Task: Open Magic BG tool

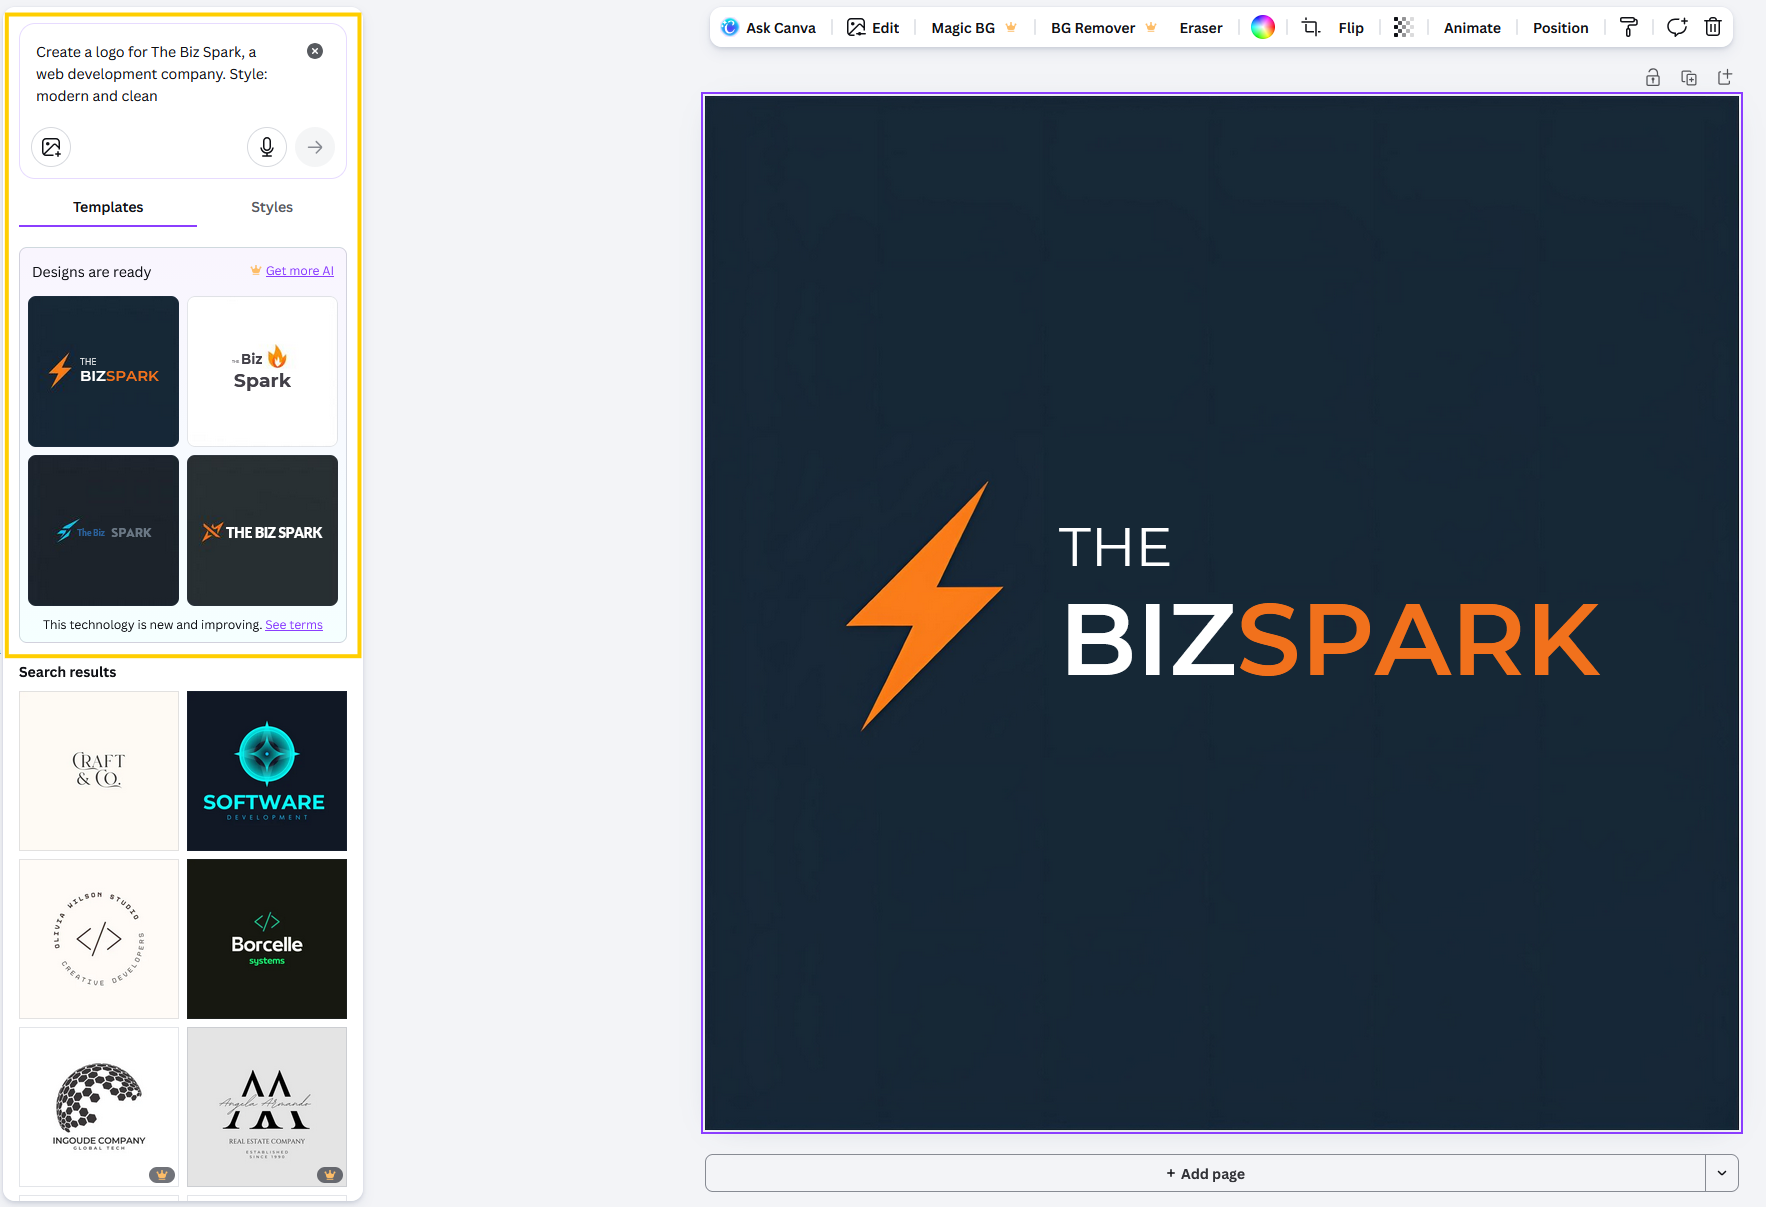Action: tap(961, 27)
